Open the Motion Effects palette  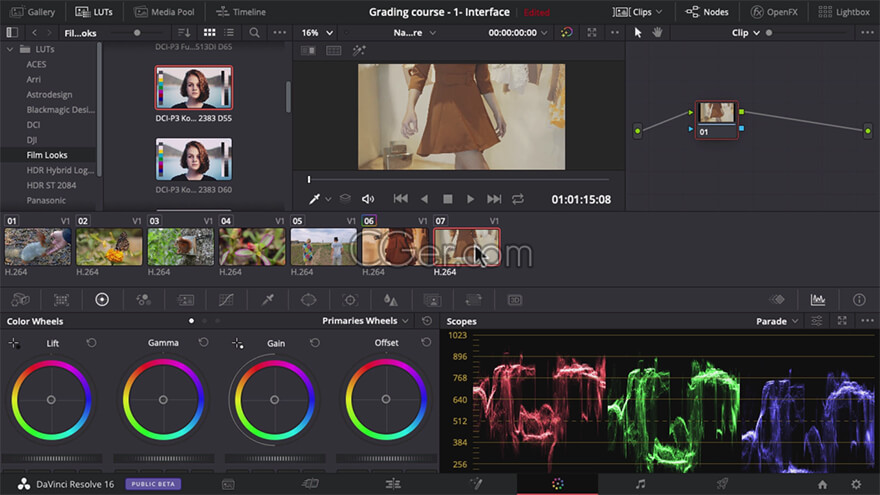(185, 300)
